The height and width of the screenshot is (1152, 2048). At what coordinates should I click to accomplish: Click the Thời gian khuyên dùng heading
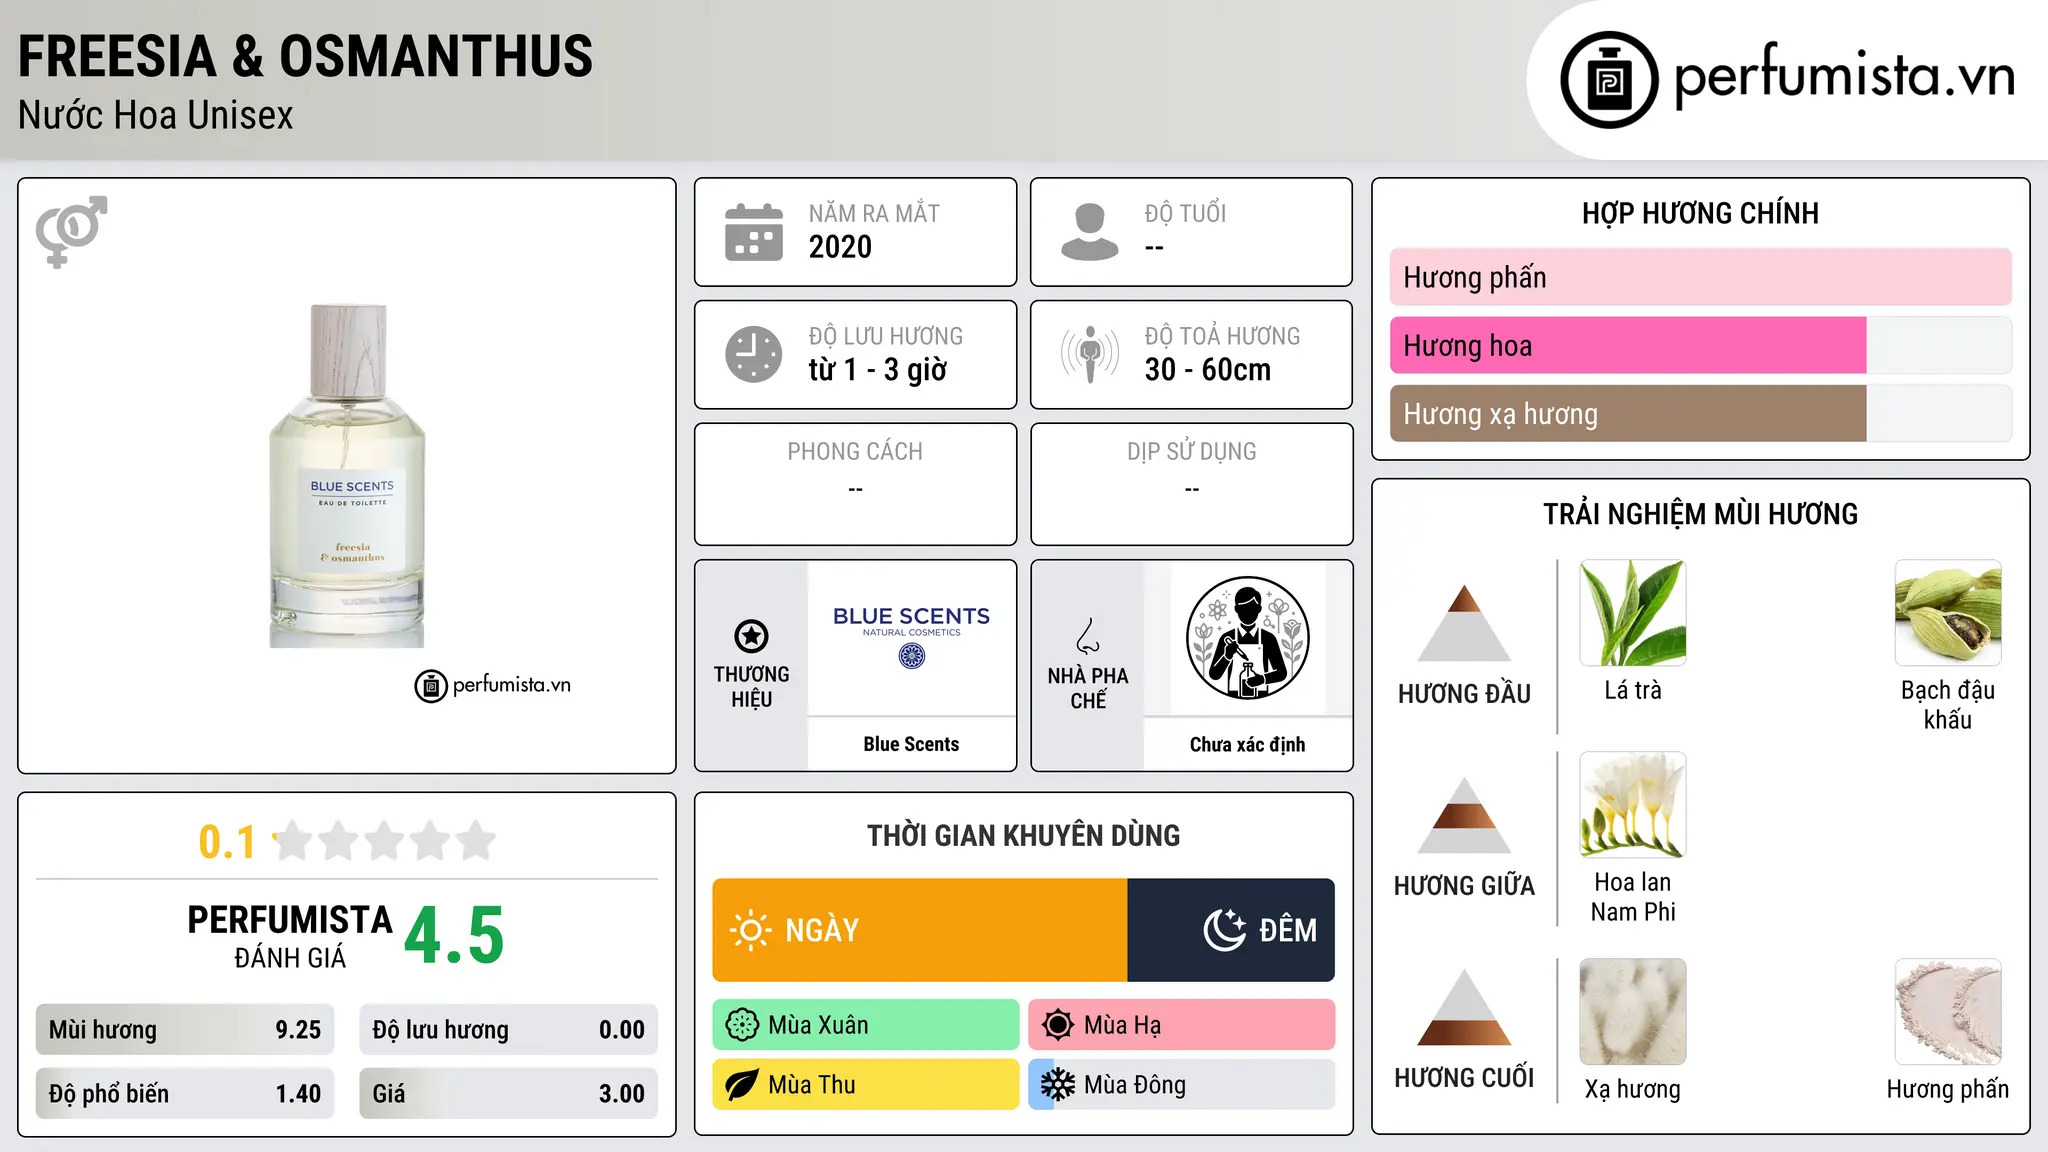click(1023, 835)
